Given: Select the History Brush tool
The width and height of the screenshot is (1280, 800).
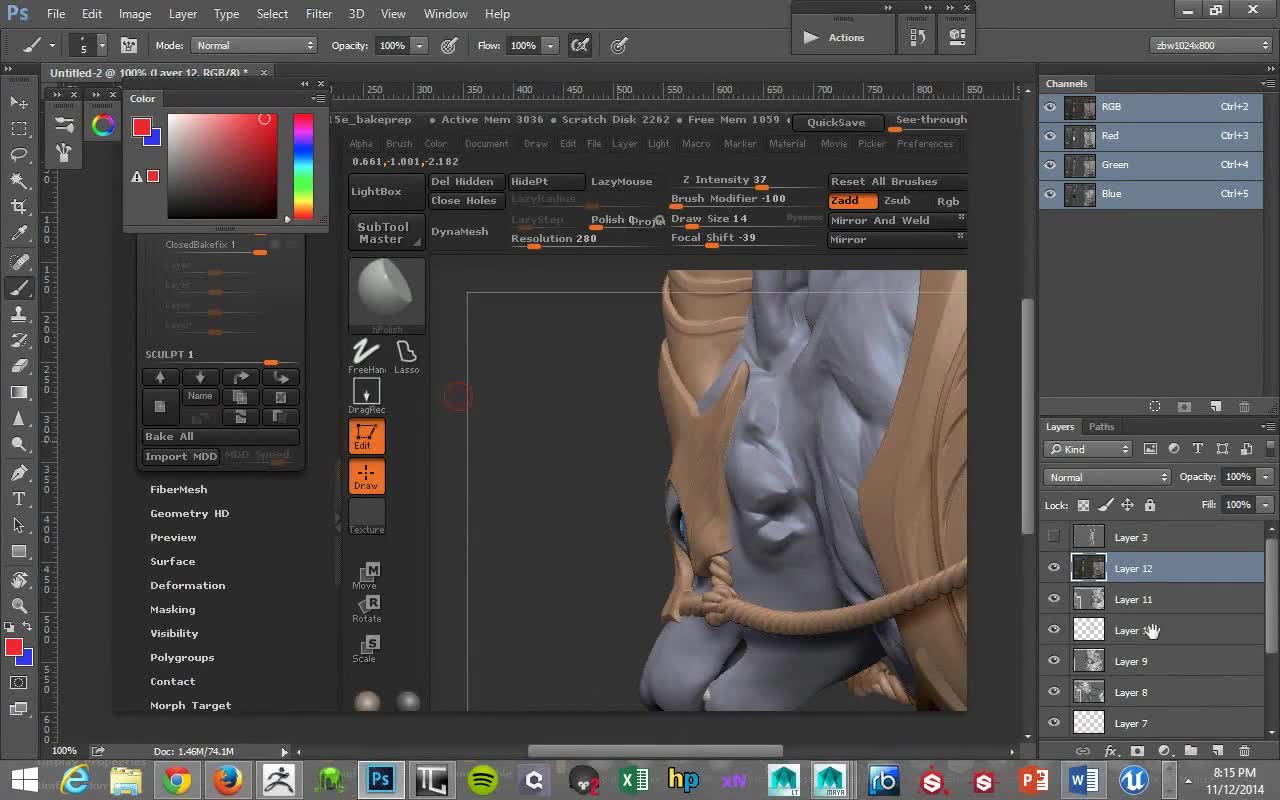Looking at the screenshot, I should click(19, 340).
